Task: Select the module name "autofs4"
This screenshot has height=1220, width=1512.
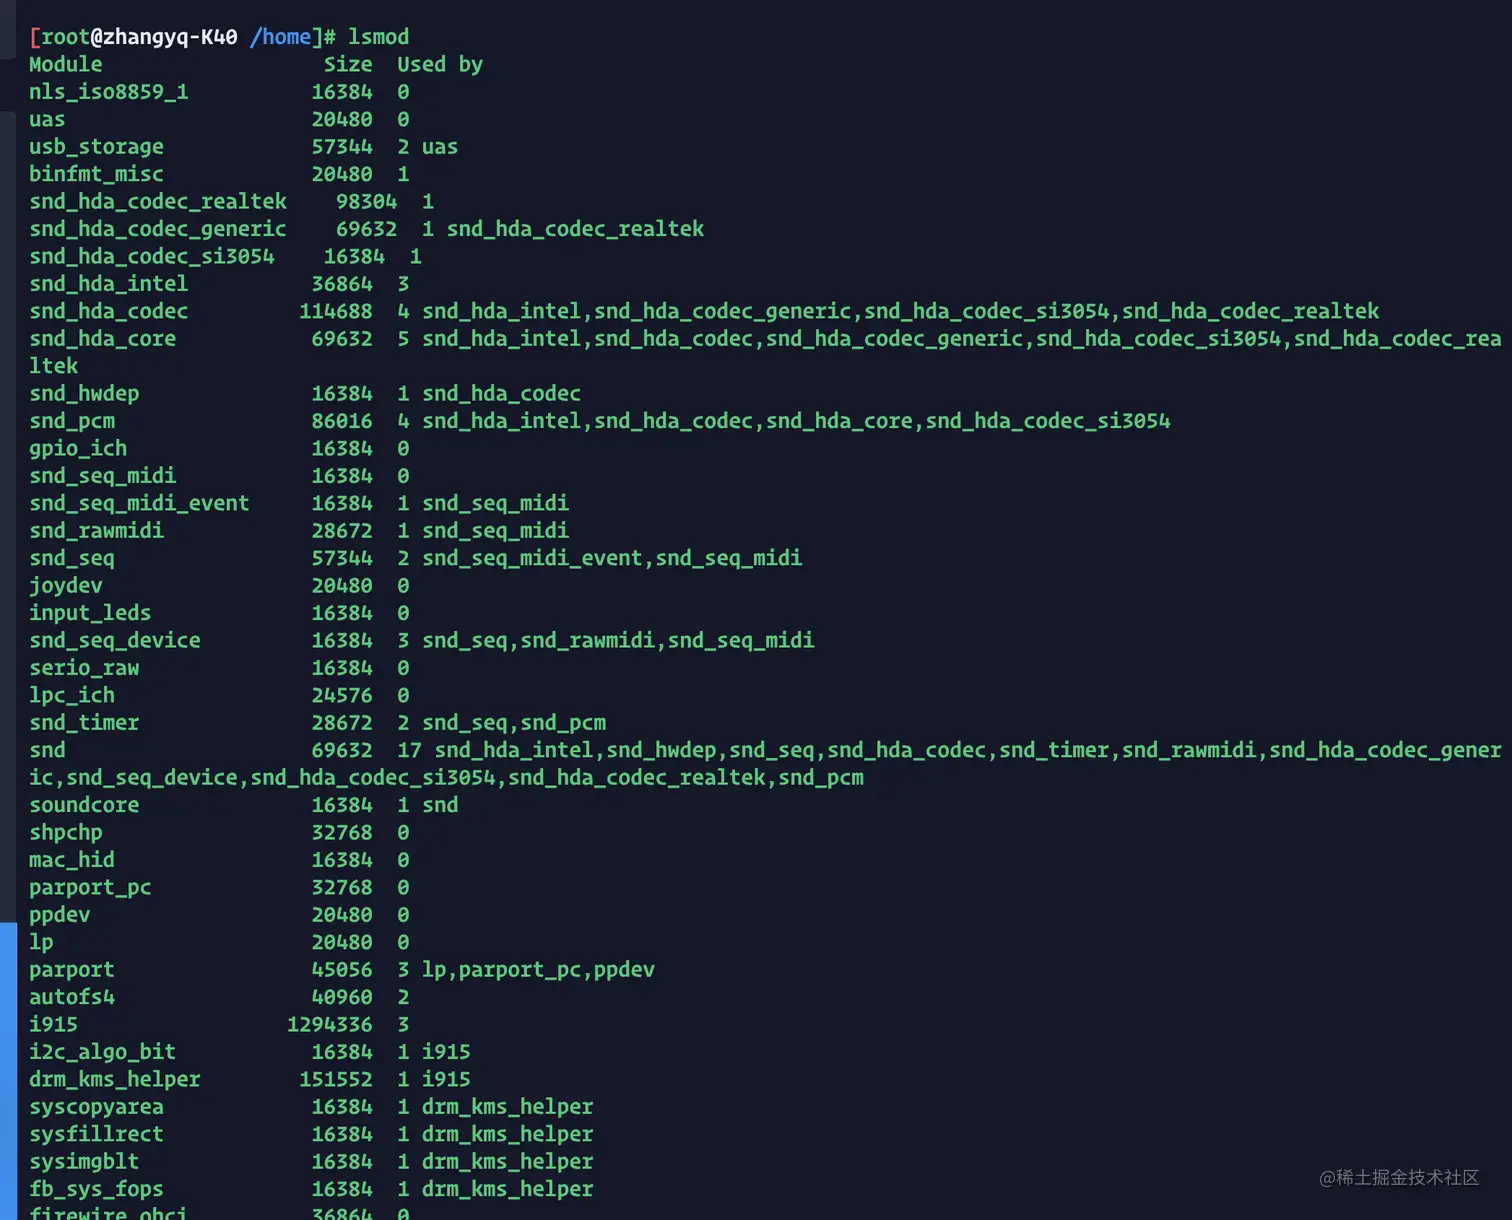Action: coord(72,997)
